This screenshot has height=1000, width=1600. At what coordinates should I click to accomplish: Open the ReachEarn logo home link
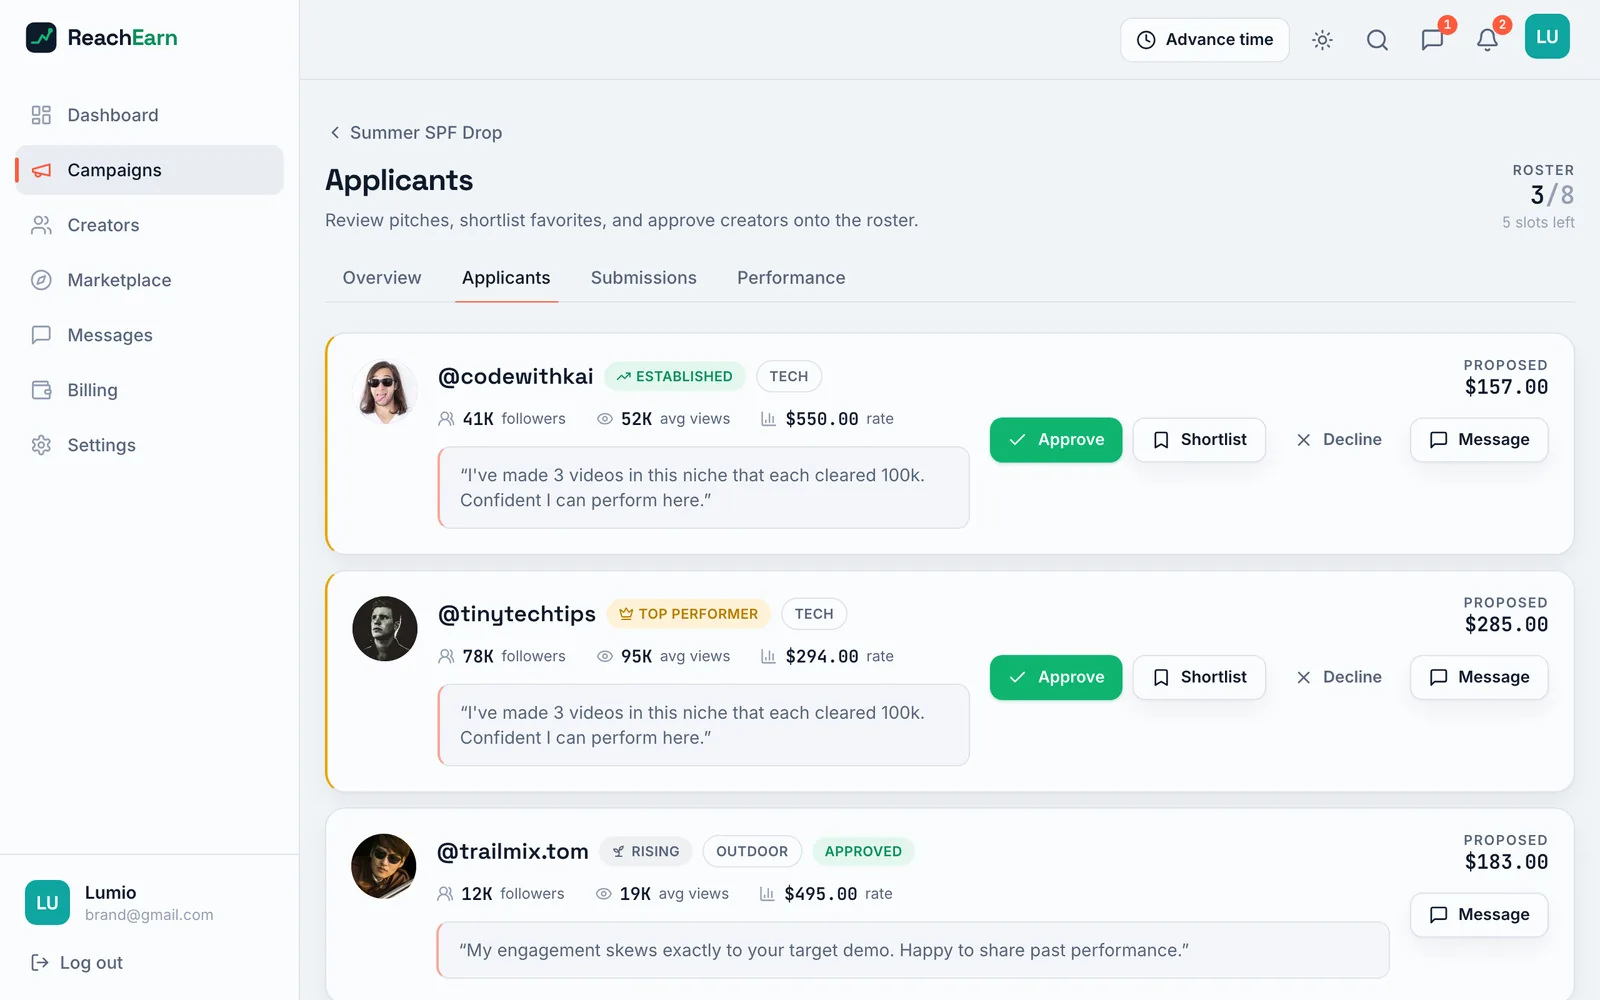[x=101, y=38]
